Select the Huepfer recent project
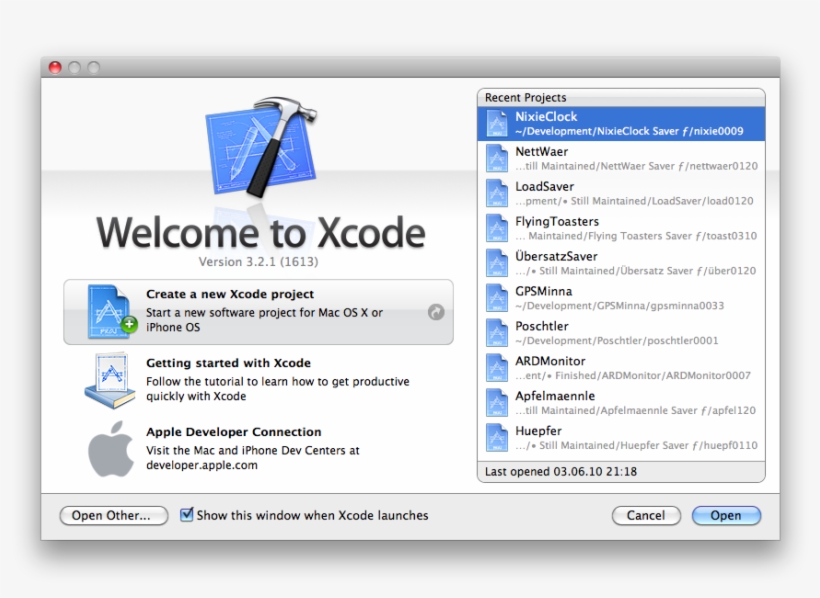 coord(621,438)
